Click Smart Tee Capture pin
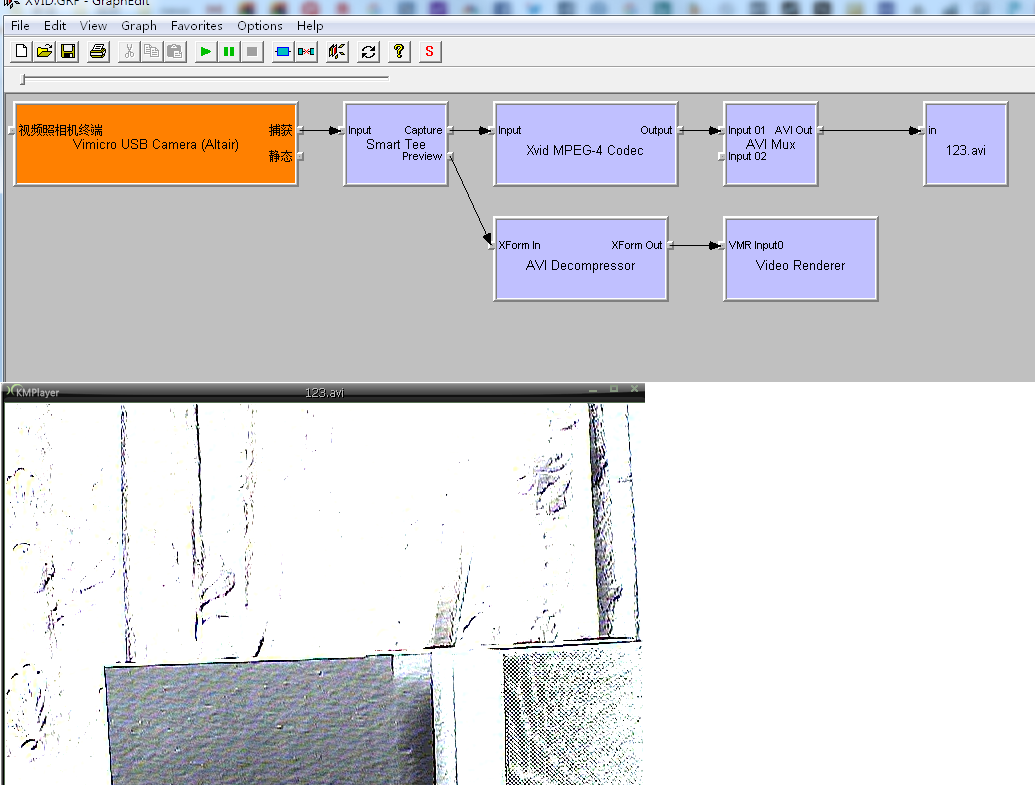The width and height of the screenshot is (1035, 785). coord(451,130)
